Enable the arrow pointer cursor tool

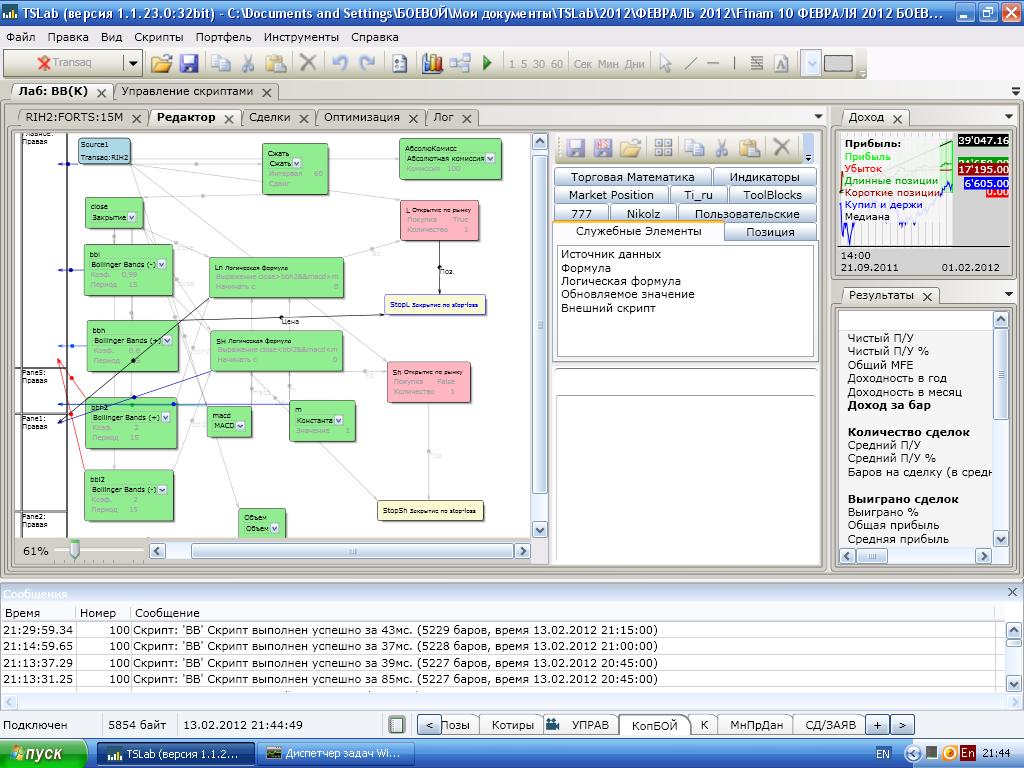point(665,63)
